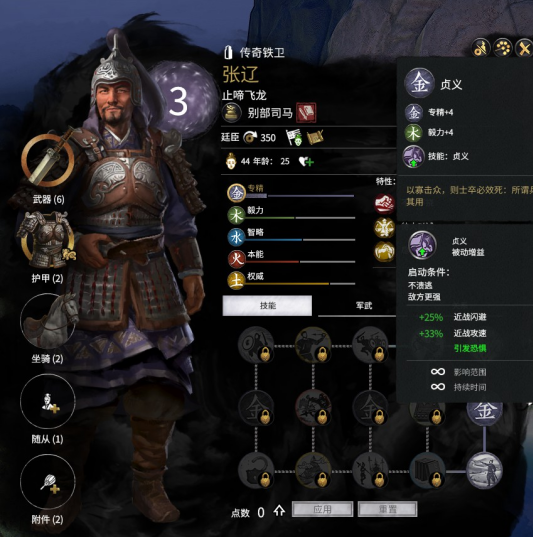533x537 pixels.
Task: Click the red fist trait icon under 特性
Action: pos(384,203)
